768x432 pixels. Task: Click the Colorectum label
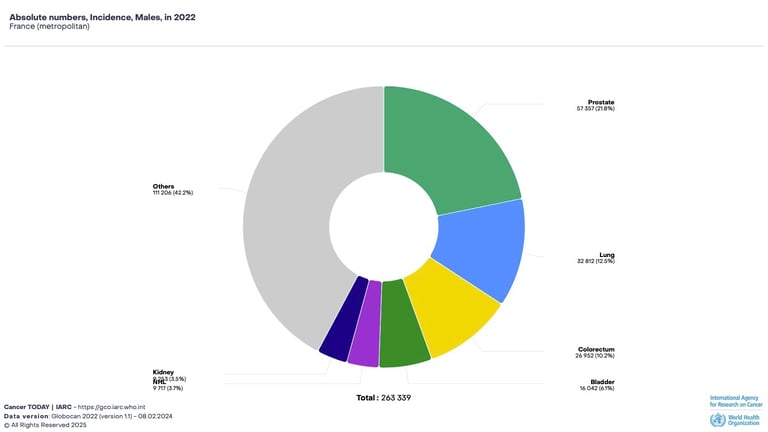pos(596,350)
